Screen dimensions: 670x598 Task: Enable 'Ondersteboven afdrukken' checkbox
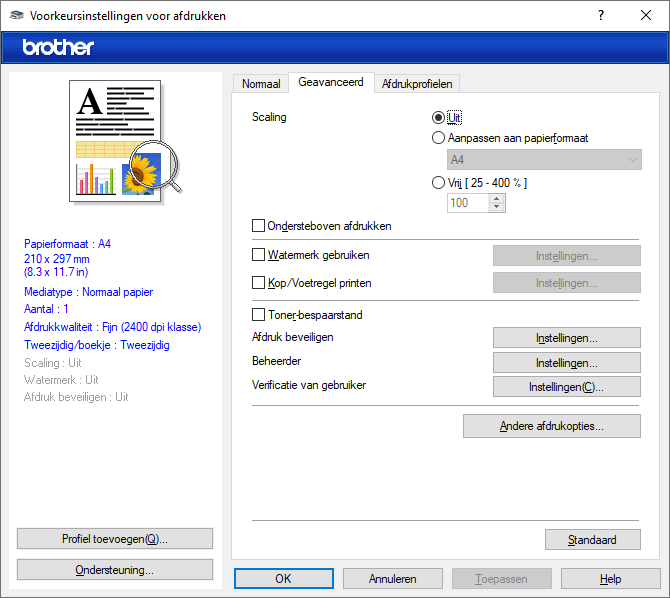(x=260, y=226)
